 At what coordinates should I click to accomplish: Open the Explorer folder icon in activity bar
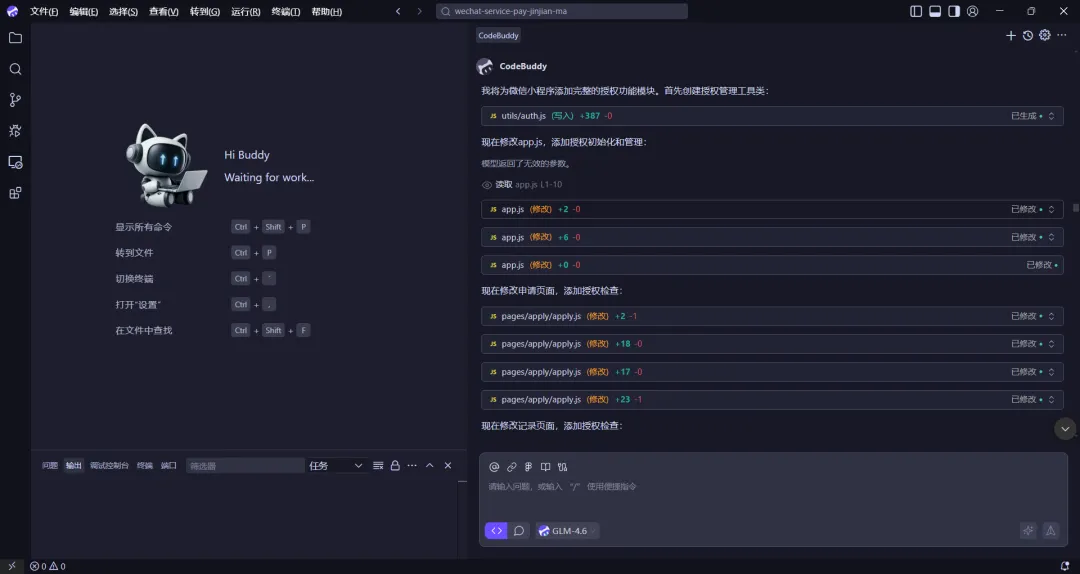[15, 38]
